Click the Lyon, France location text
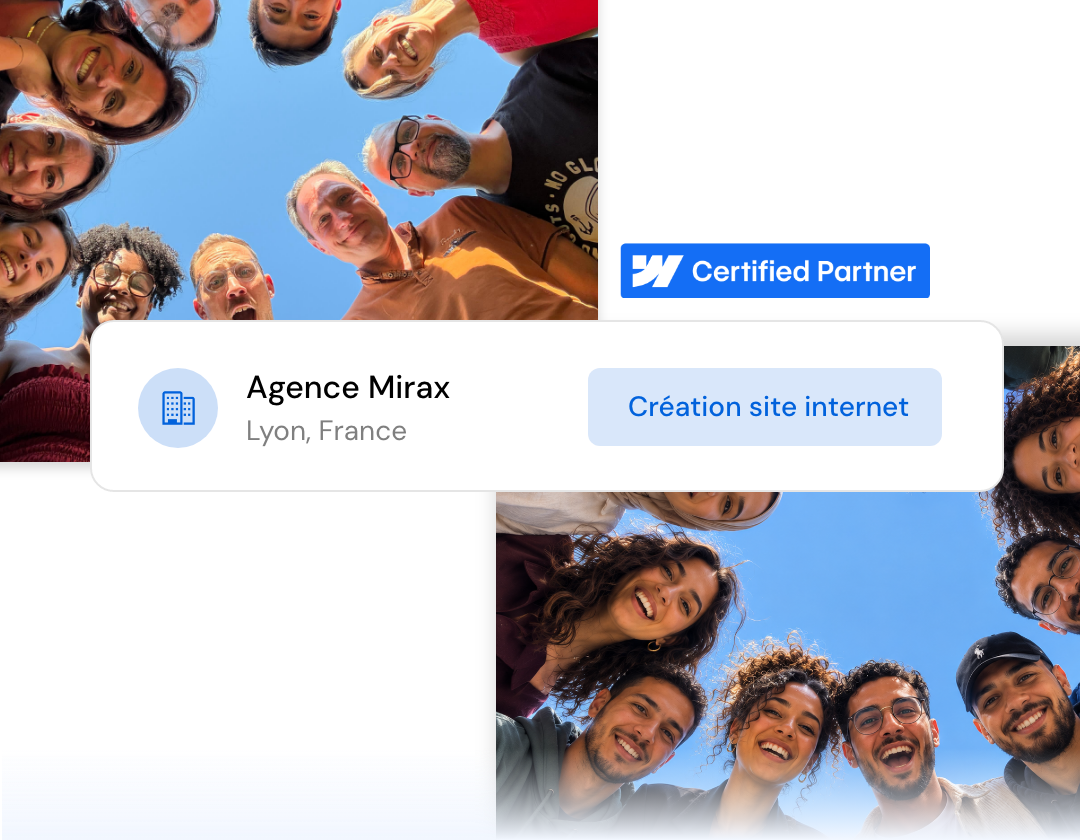The image size is (1080, 840). pyautogui.click(x=326, y=431)
